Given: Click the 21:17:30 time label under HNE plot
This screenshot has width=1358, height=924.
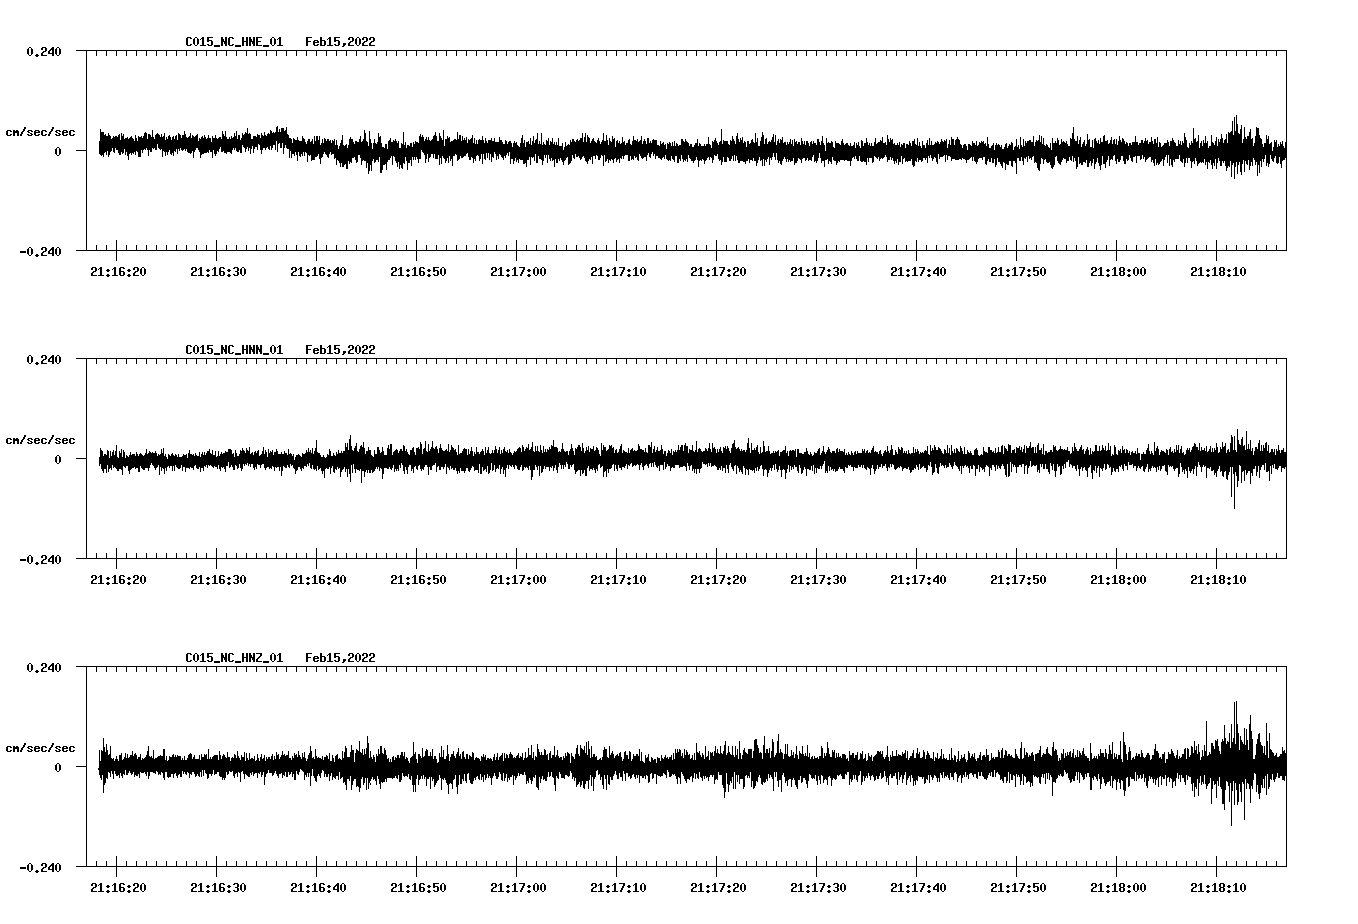Looking at the screenshot, I should click(x=818, y=272).
